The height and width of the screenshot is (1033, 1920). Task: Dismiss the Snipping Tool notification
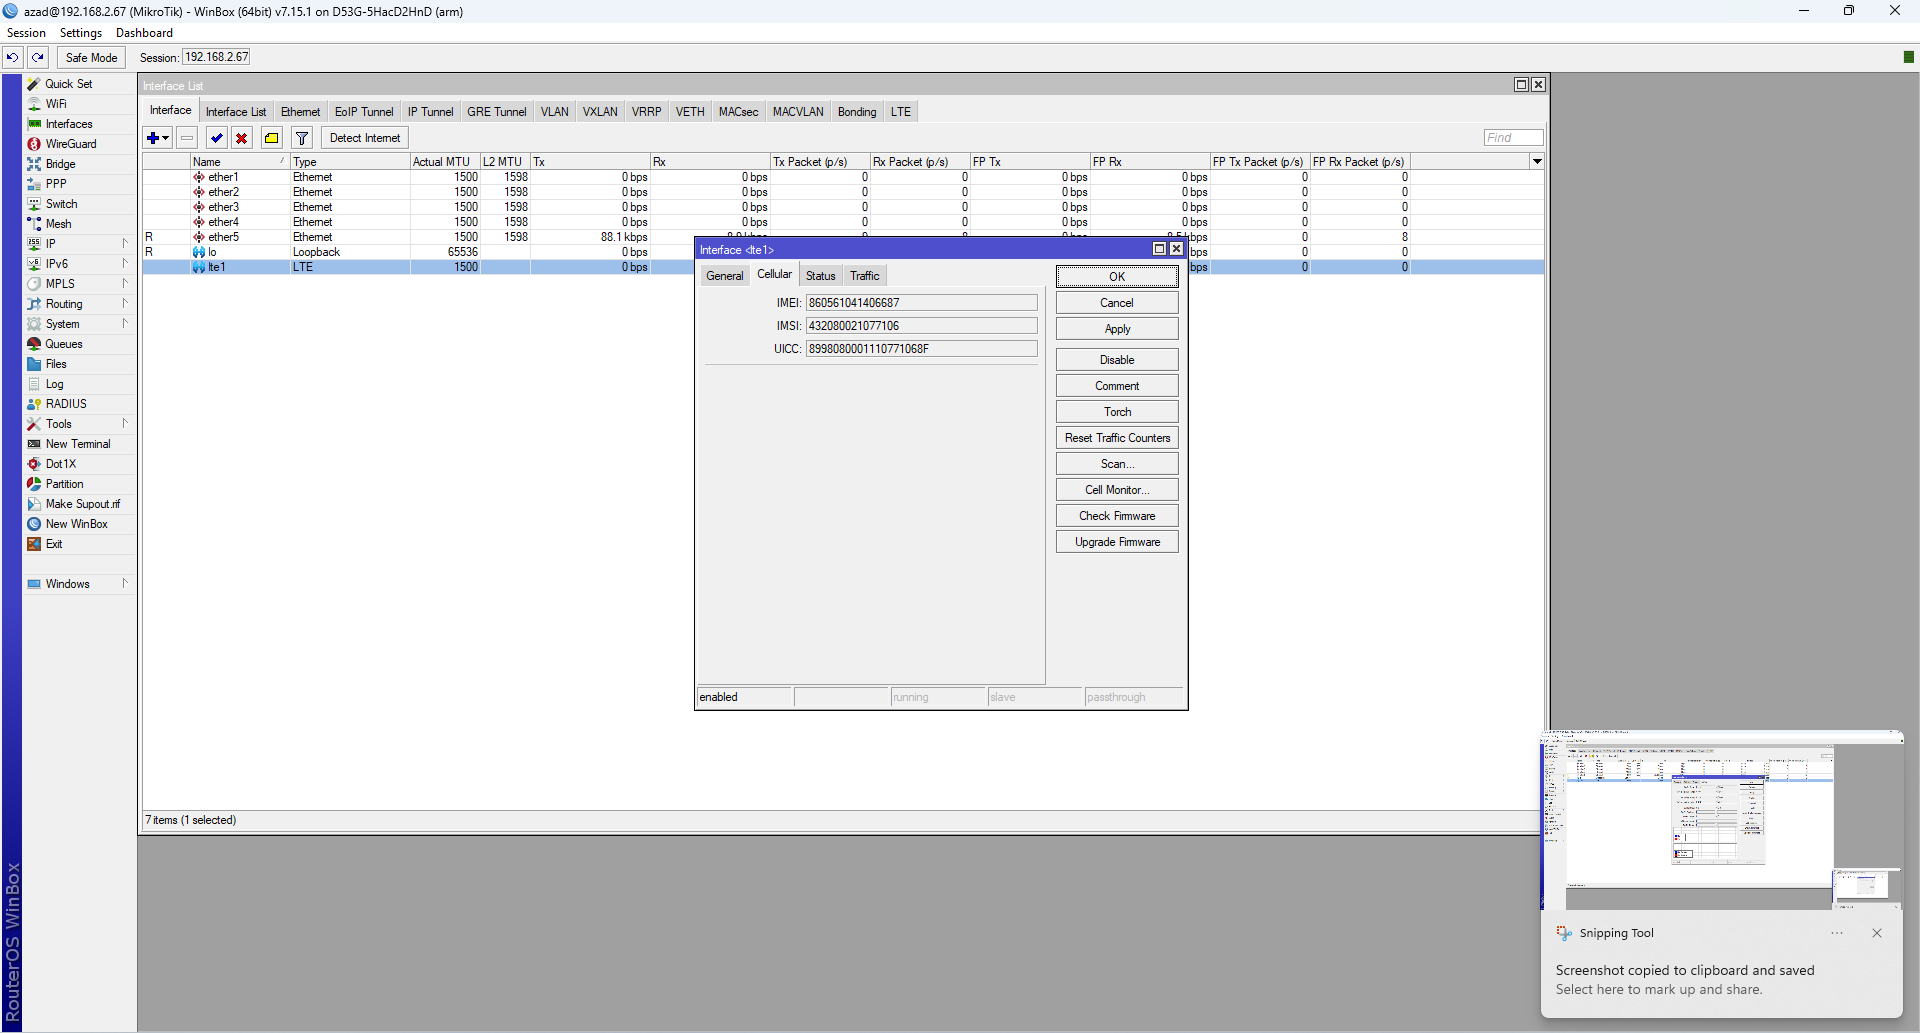(1877, 933)
